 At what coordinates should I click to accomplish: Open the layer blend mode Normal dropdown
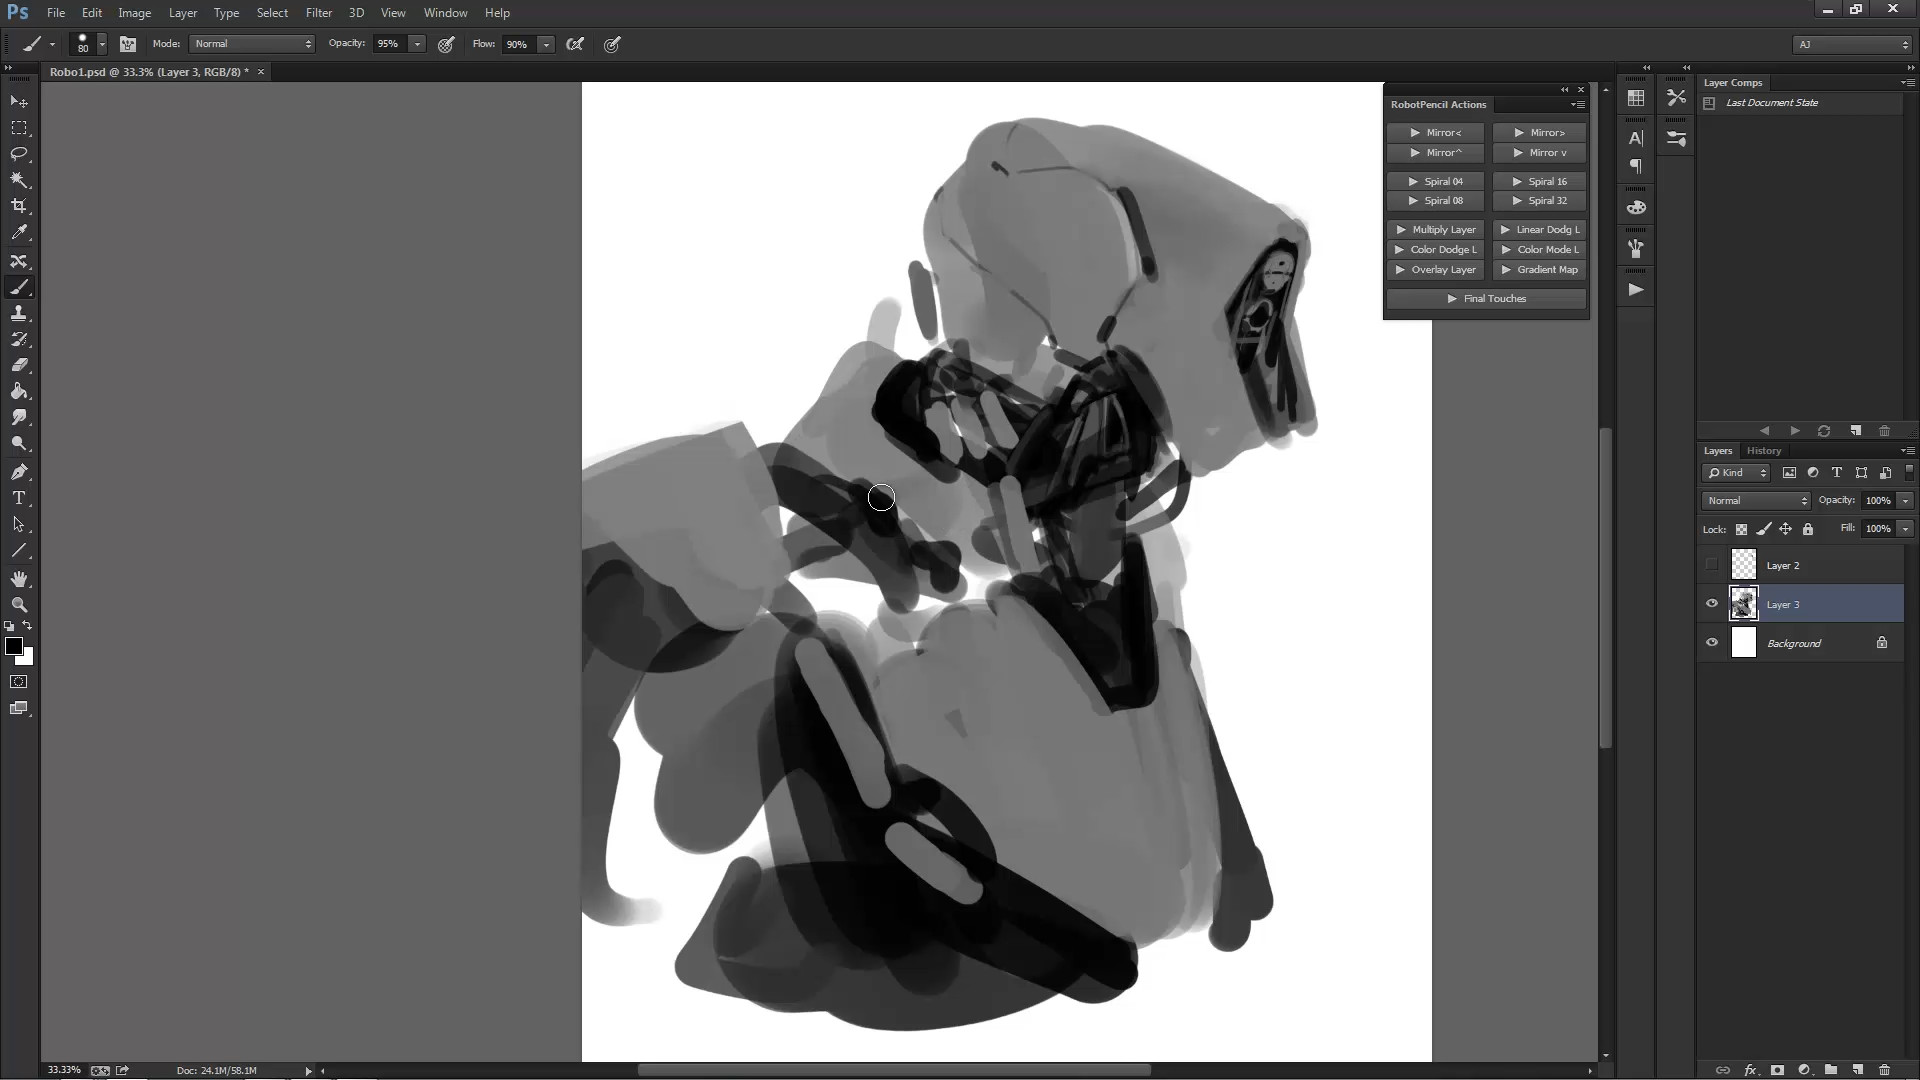click(x=1756, y=500)
